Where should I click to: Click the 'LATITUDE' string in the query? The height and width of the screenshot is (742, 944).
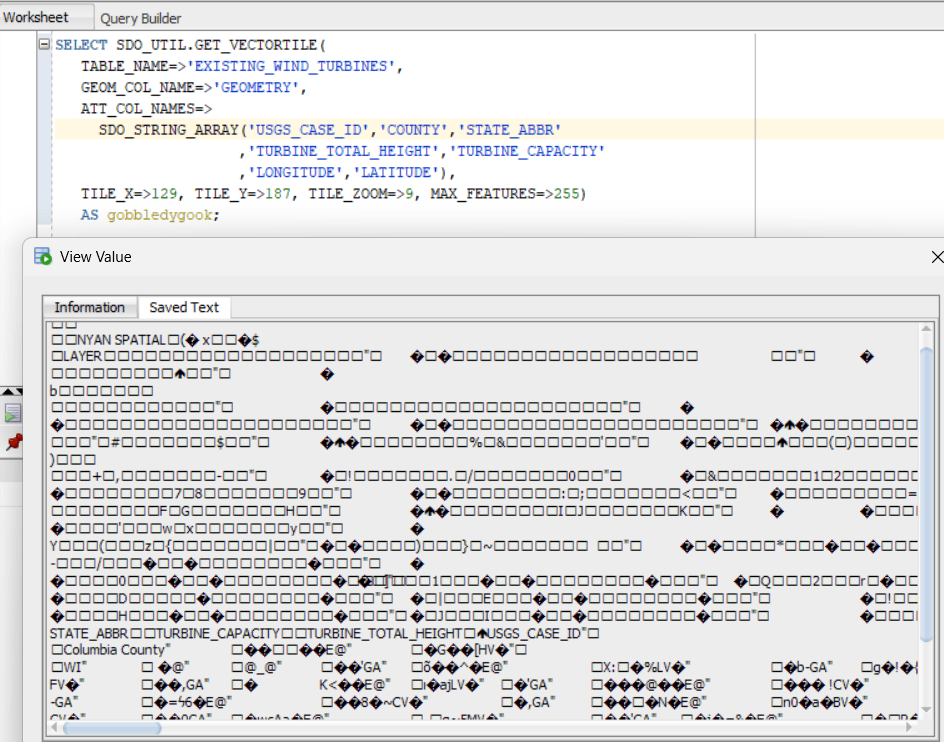[397, 173]
